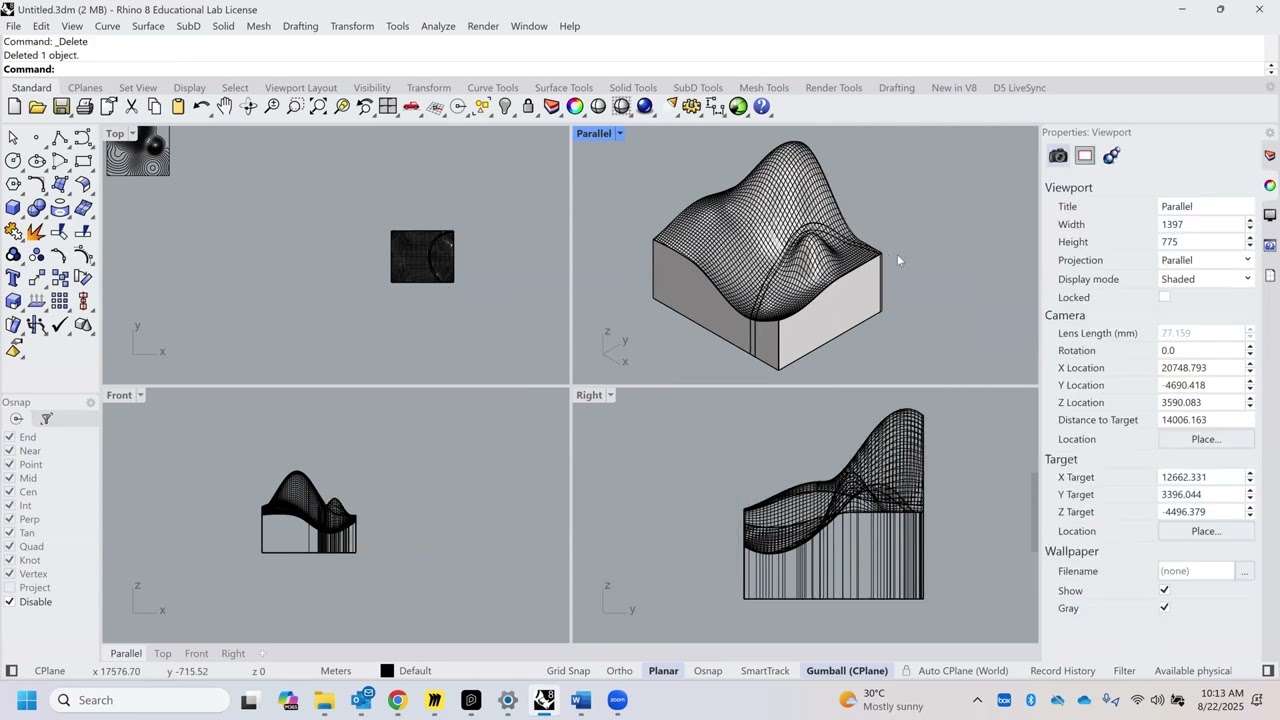Cut selection with the scissors icon
This screenshot has width=1280, height=720.
point(131,107)
